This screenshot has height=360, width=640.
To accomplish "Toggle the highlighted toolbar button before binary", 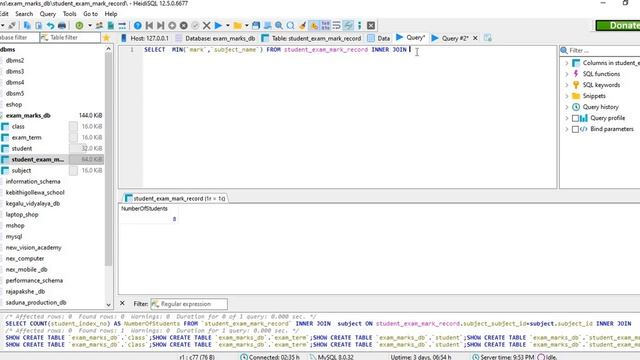I will 314,25.
